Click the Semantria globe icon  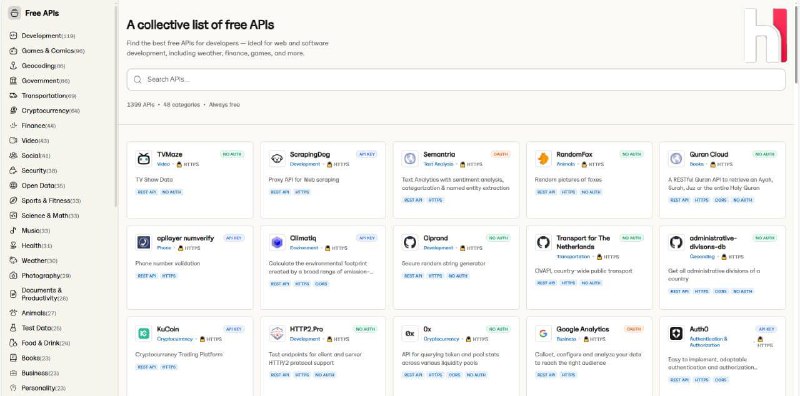coord(410,159)
